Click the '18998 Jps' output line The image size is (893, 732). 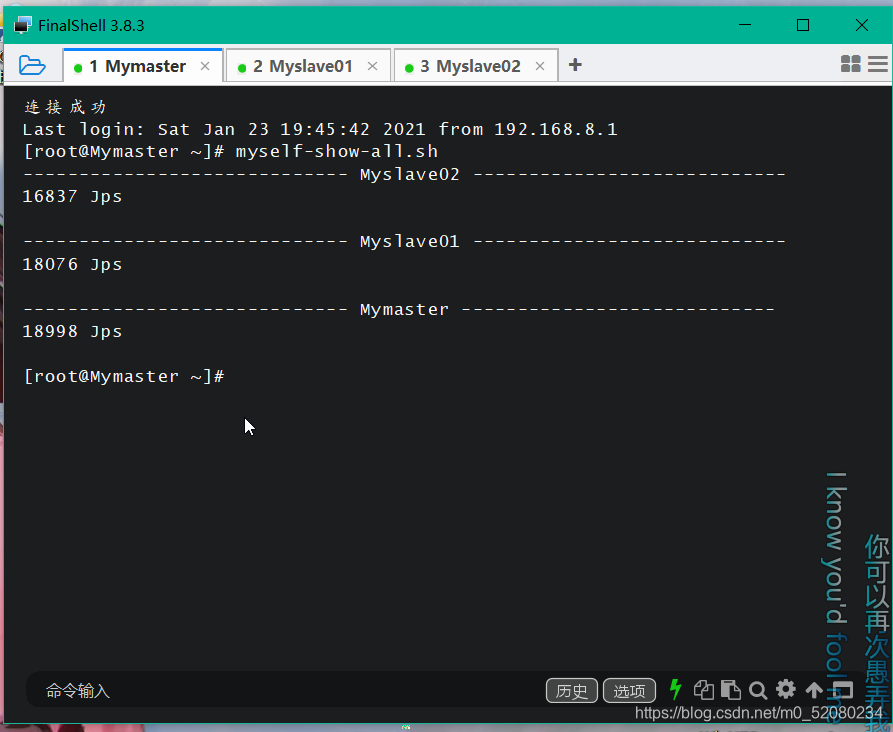tap(72, 332)
